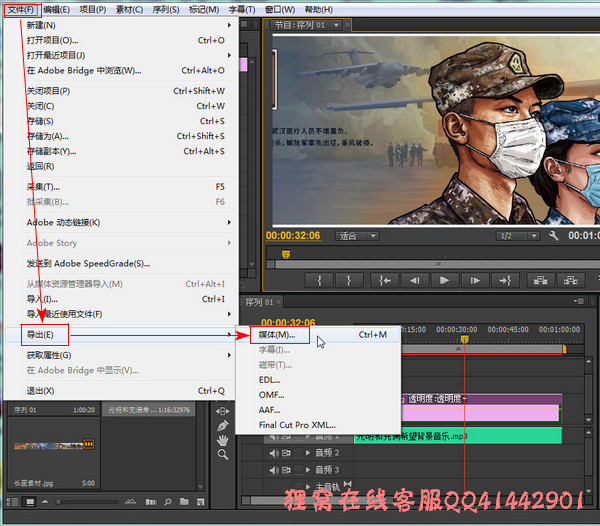Select the Slide tool above the Pen tool
Viewport: 600px width, 526px height.
223,411
